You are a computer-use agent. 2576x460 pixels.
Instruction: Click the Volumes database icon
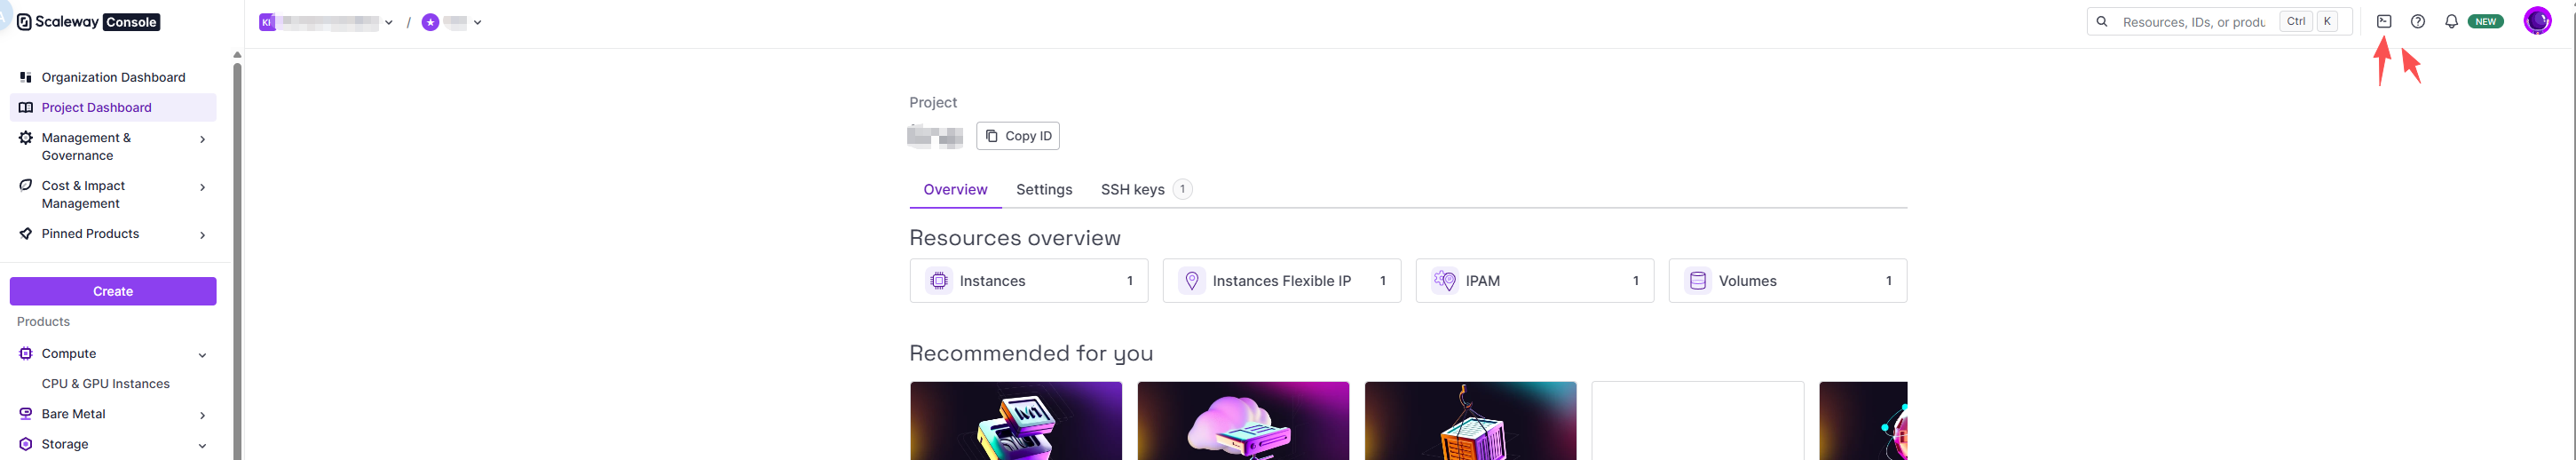(1697, 281)
